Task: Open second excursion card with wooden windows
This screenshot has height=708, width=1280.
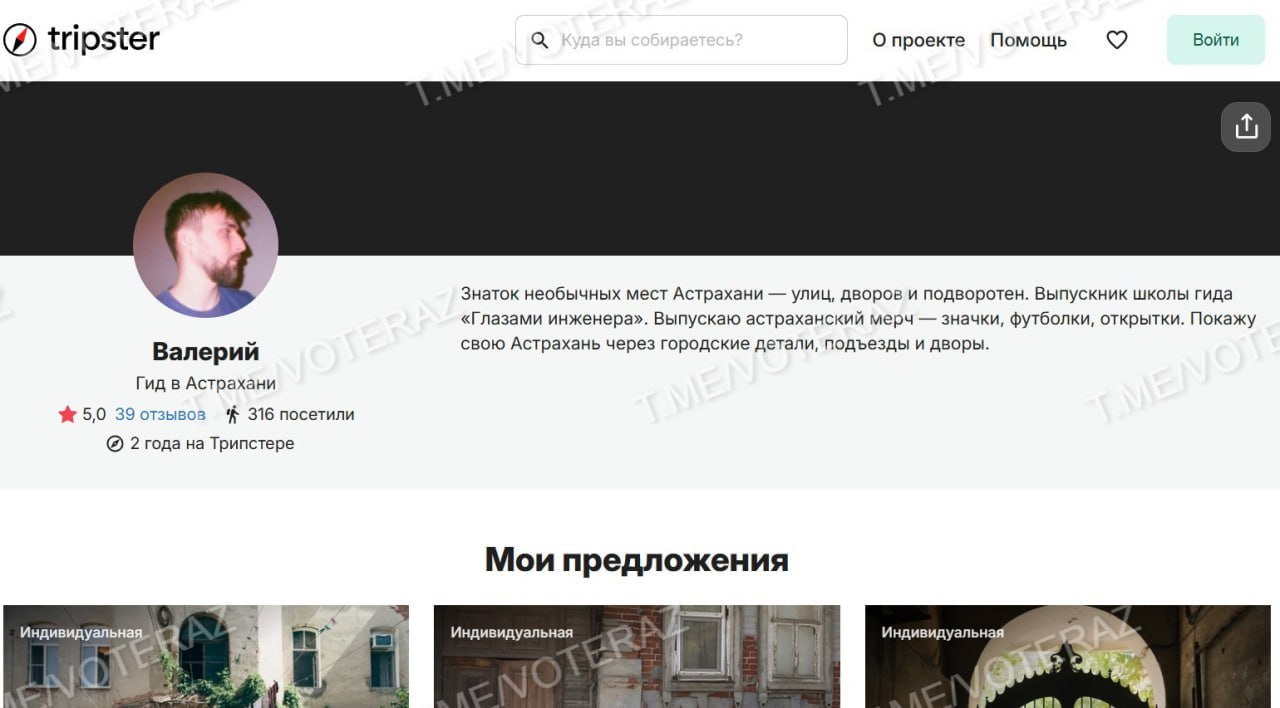Action: (637, 656)
